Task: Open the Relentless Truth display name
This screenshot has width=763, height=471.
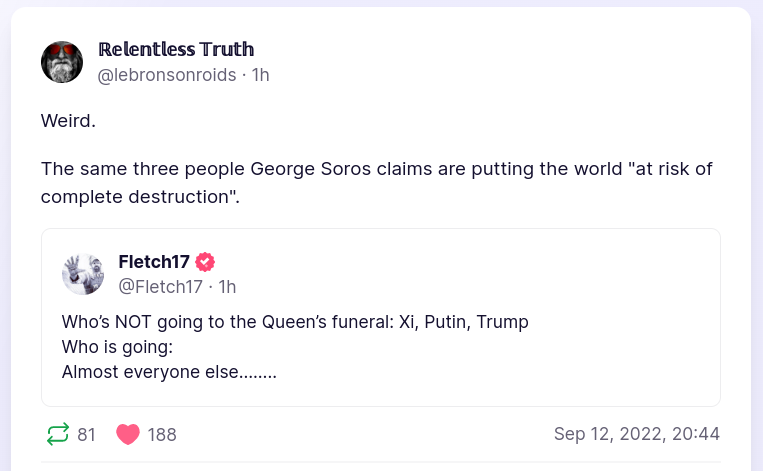Action: (176, 49)
